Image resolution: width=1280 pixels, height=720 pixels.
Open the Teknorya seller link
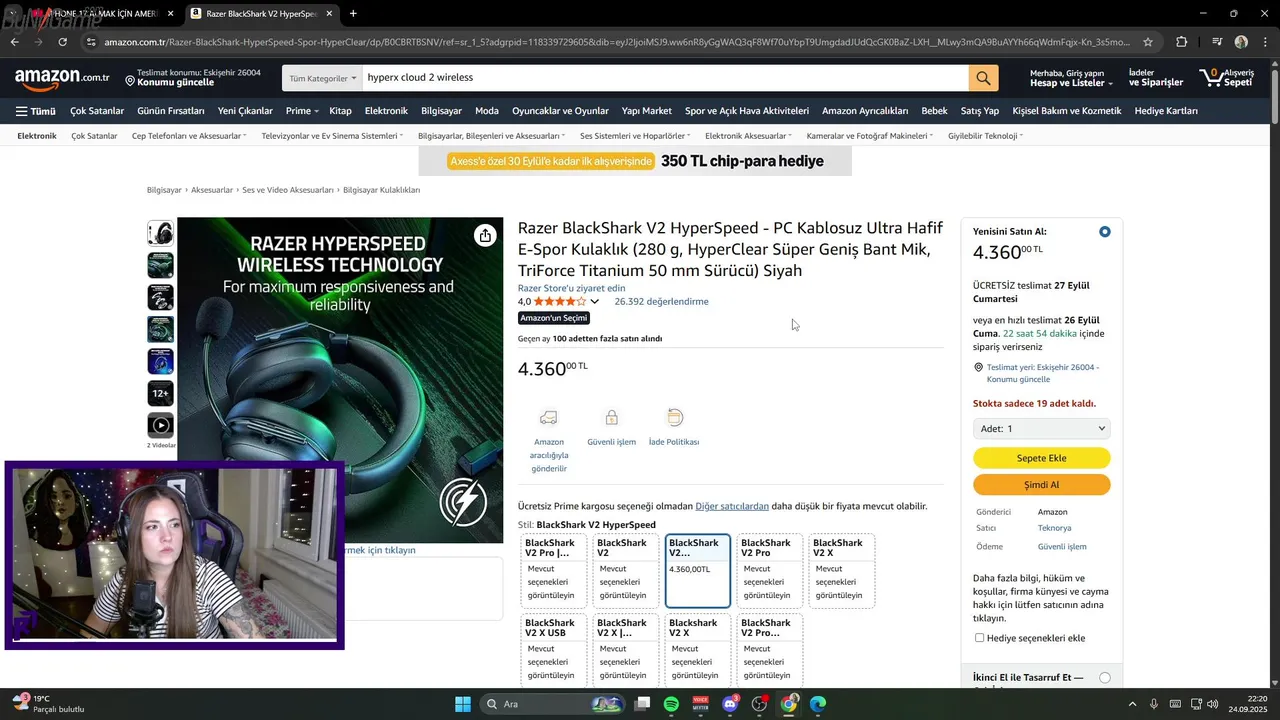click(x=1054, y=528)
